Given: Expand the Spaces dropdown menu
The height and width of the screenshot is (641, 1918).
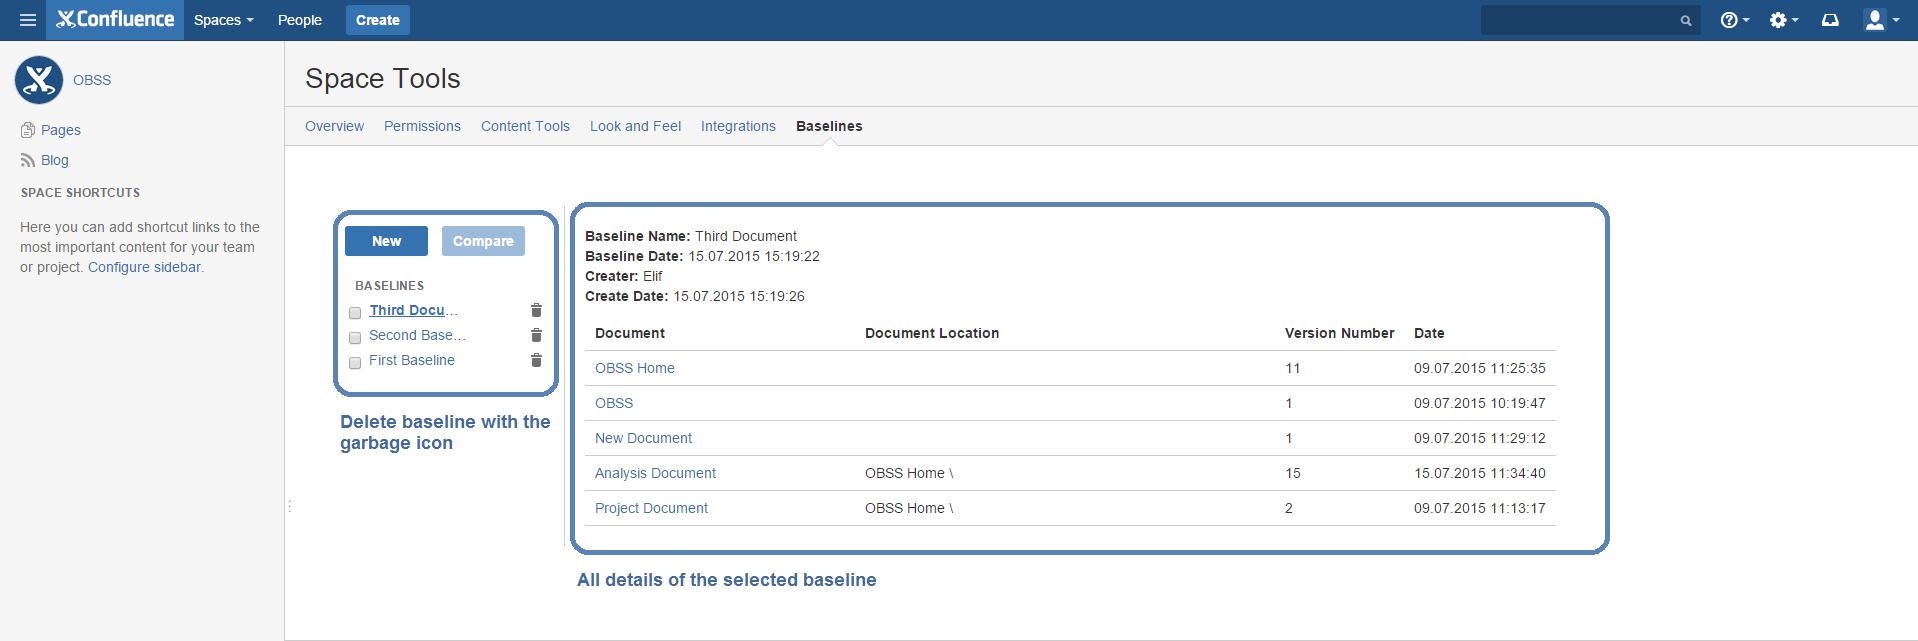Looking at the screenshot, I should click(x=224, y=20).
